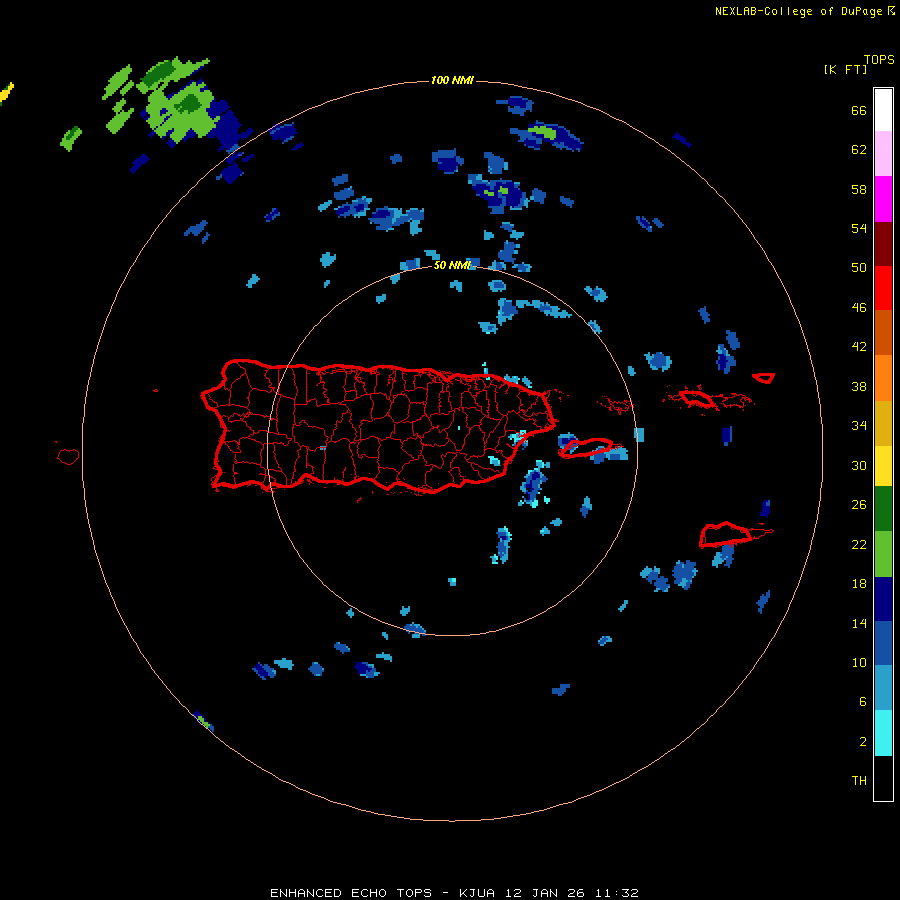Click the legend value 54
The width and height of the screenshot is (900, 900).
[859, 228]
